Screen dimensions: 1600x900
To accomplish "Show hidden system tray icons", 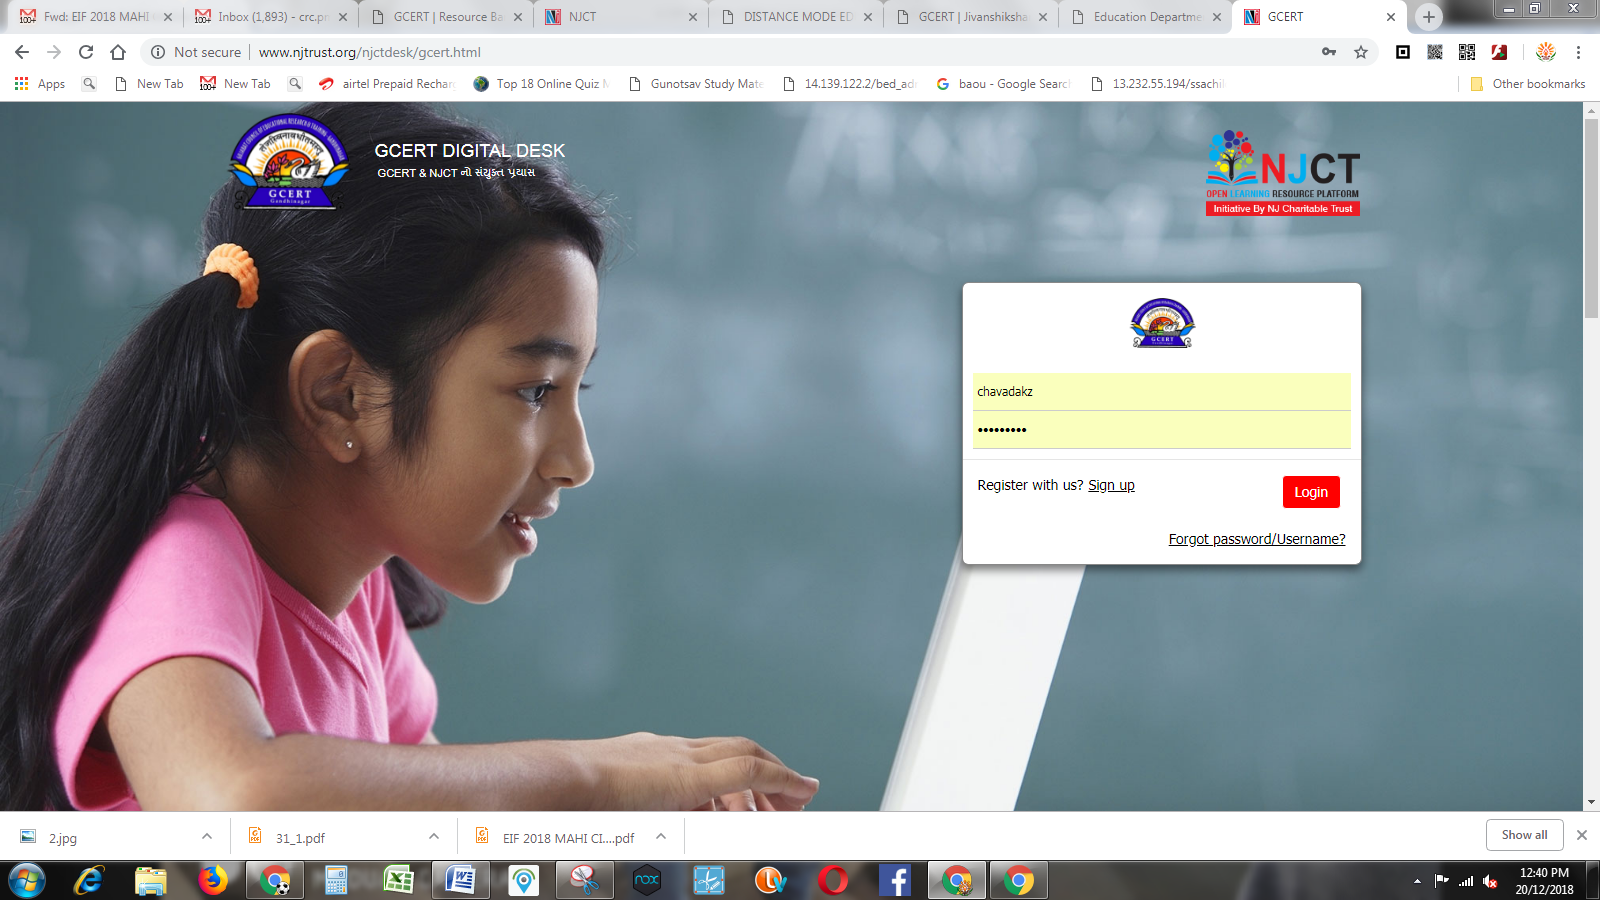I will pos(1417,881).
